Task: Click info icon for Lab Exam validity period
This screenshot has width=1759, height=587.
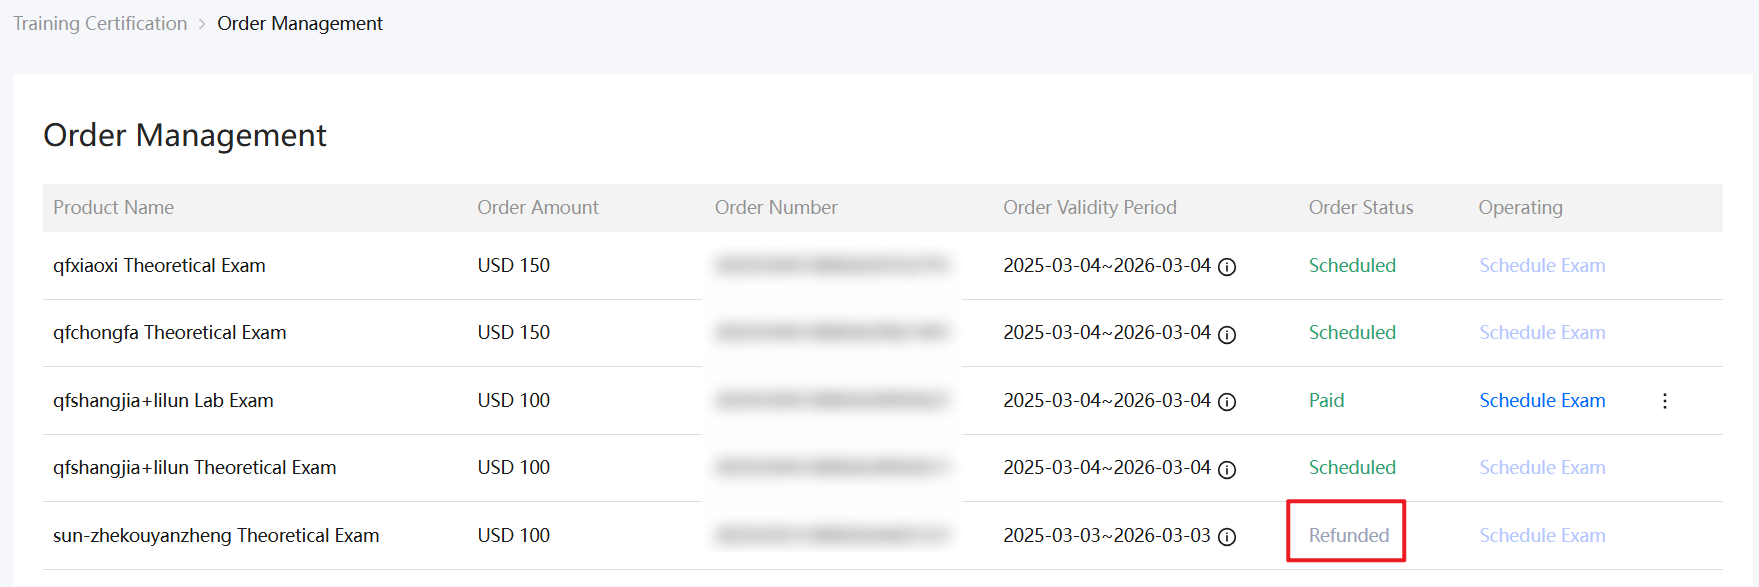Action: click(1227, 402)
